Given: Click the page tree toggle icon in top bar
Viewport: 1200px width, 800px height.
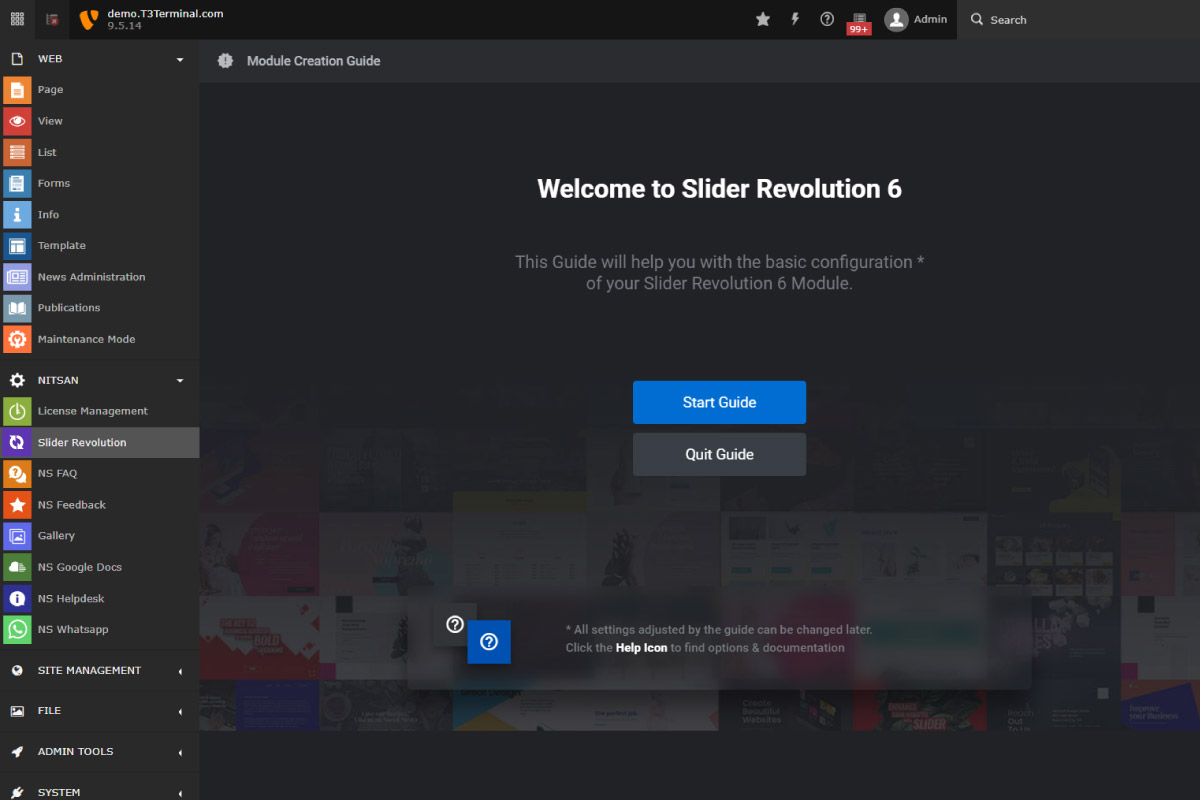Looking at the screenshot, I should click(52, 19).
